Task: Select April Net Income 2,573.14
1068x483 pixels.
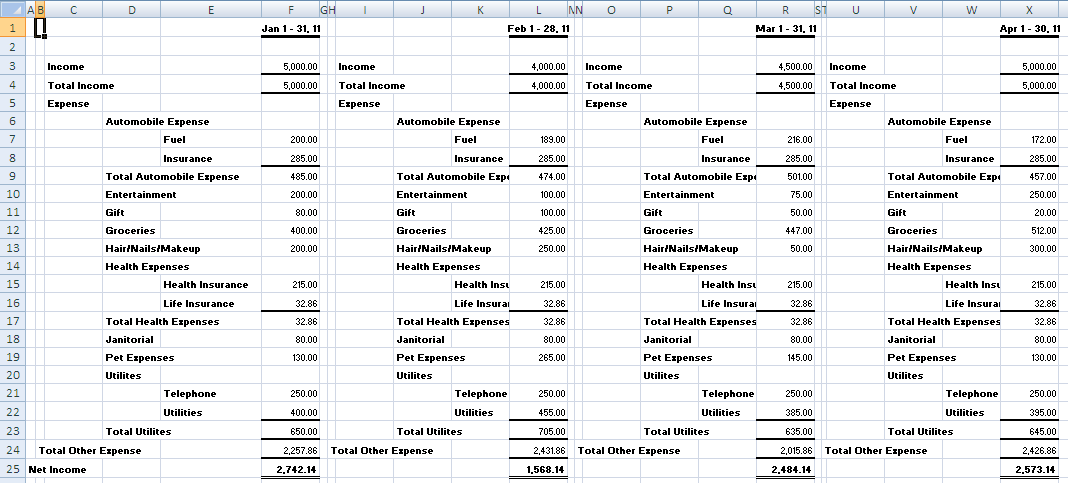Action: (1030, 469)
